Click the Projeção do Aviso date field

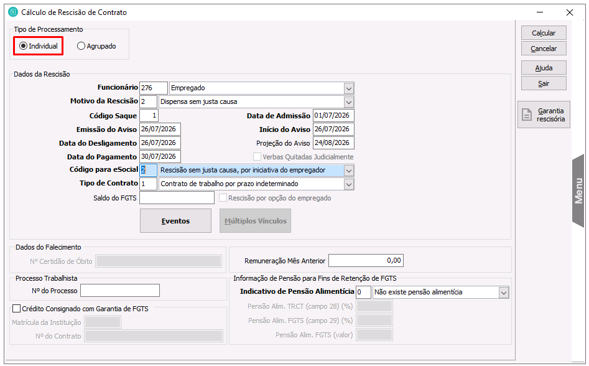click(334, 143)
